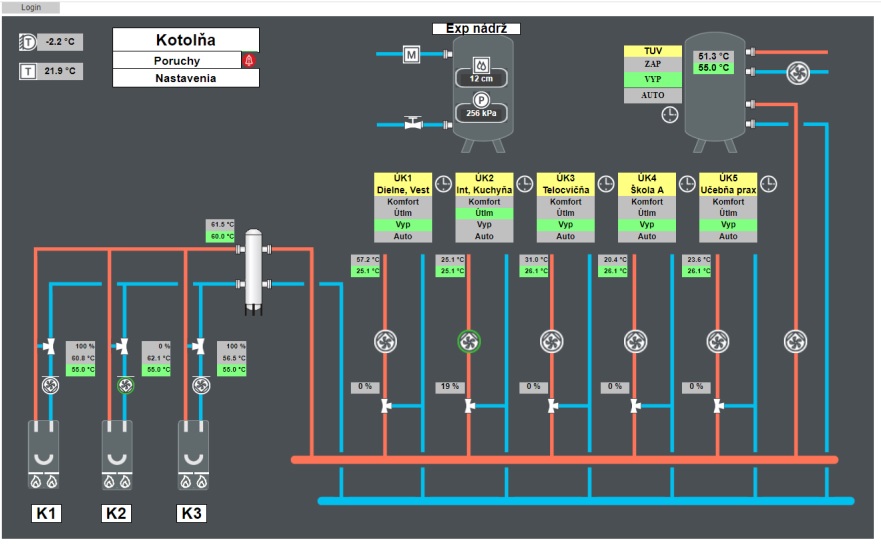Click the hydraulic separator setpoint 60.0 °C
Screen dimensions: 881x550
coord(220,237)
